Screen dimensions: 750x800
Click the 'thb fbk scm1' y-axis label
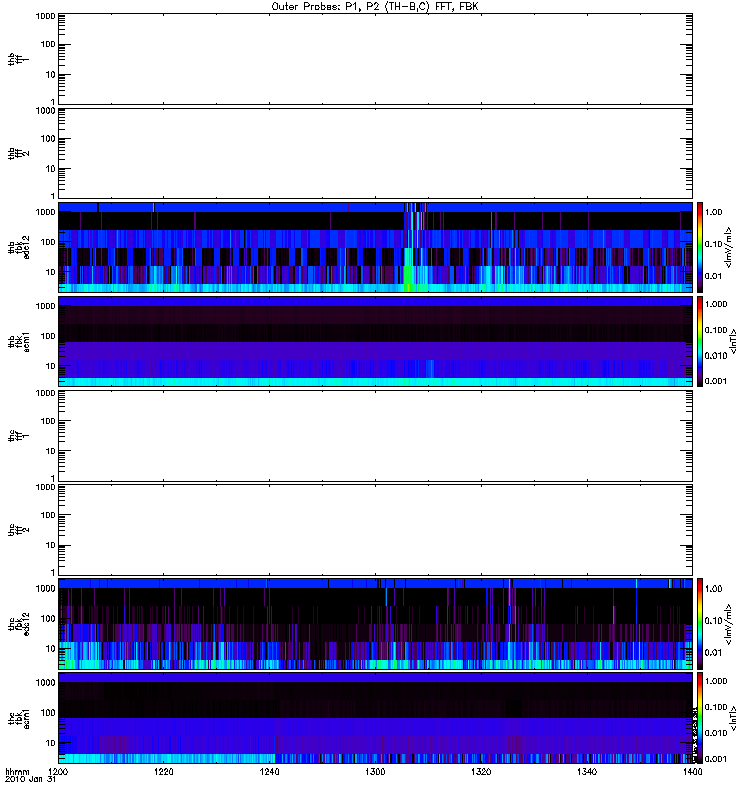[x=19, y=341]
